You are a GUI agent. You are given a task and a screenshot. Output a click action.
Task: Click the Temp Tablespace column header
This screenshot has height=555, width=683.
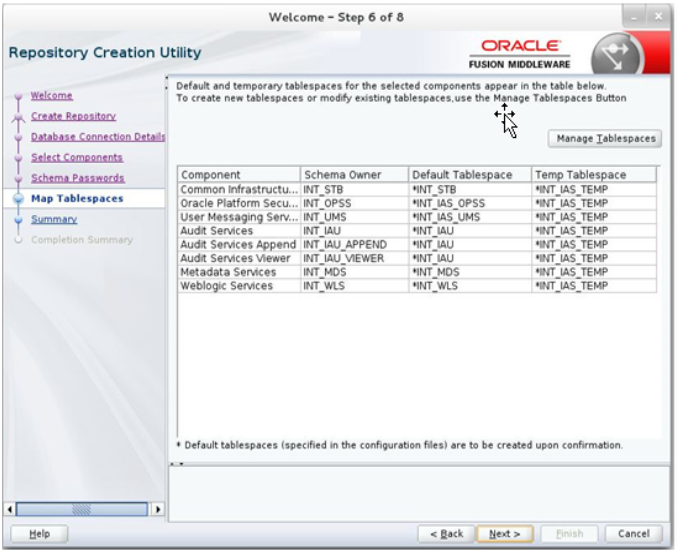(x=594, y=175)
